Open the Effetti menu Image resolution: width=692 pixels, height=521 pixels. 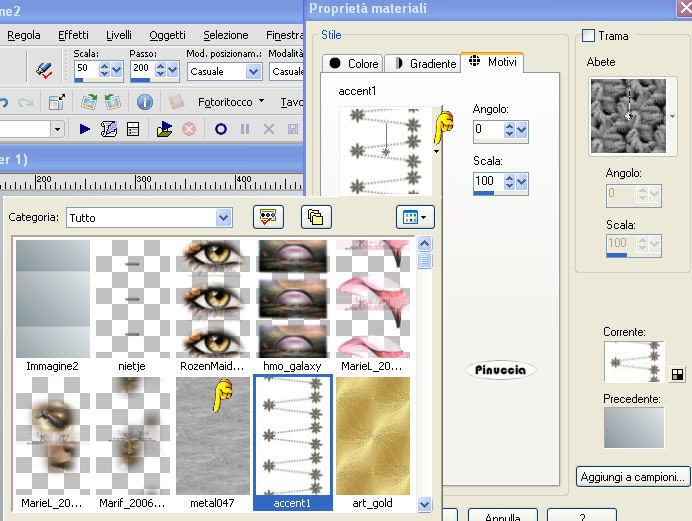[73, 35]
